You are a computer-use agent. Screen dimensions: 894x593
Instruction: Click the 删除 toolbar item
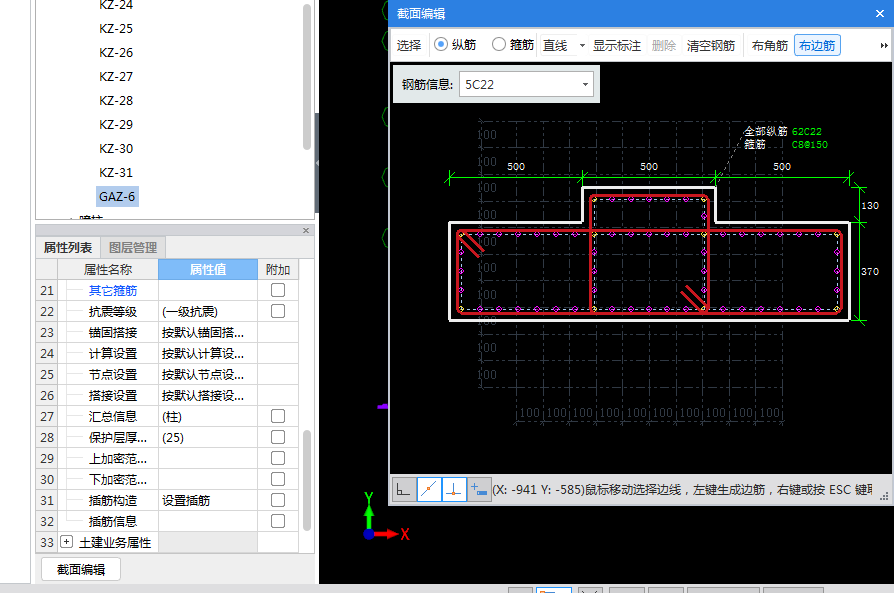664,46
